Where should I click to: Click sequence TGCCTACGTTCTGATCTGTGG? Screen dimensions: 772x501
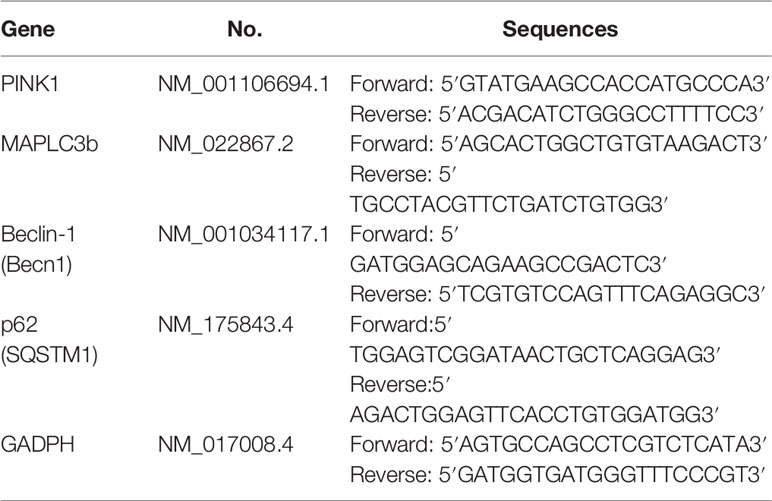[508, 204]
